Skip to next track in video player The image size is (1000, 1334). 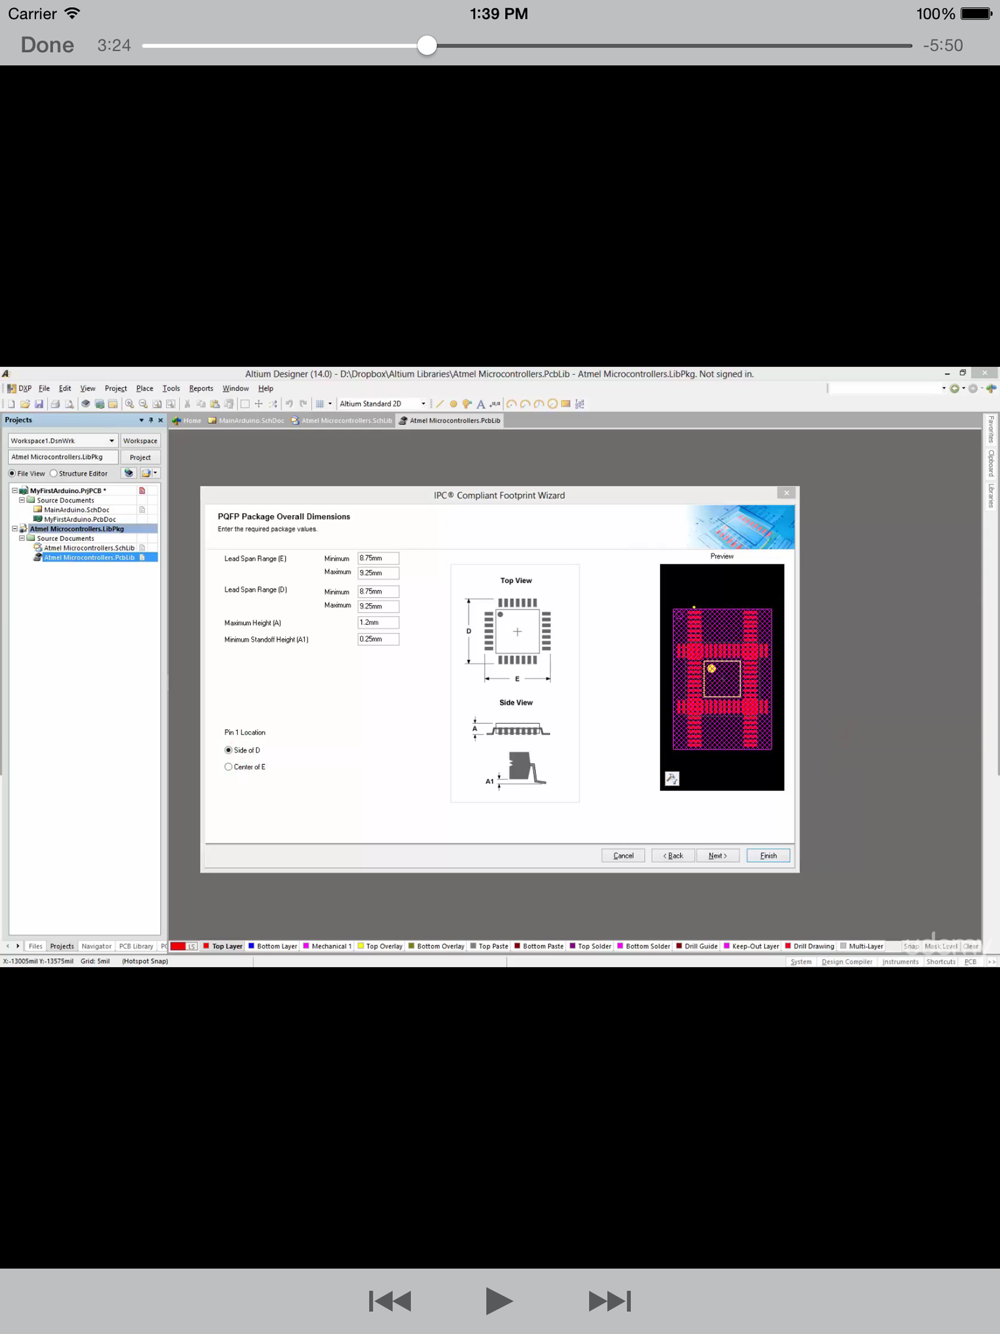[610, 1301]
